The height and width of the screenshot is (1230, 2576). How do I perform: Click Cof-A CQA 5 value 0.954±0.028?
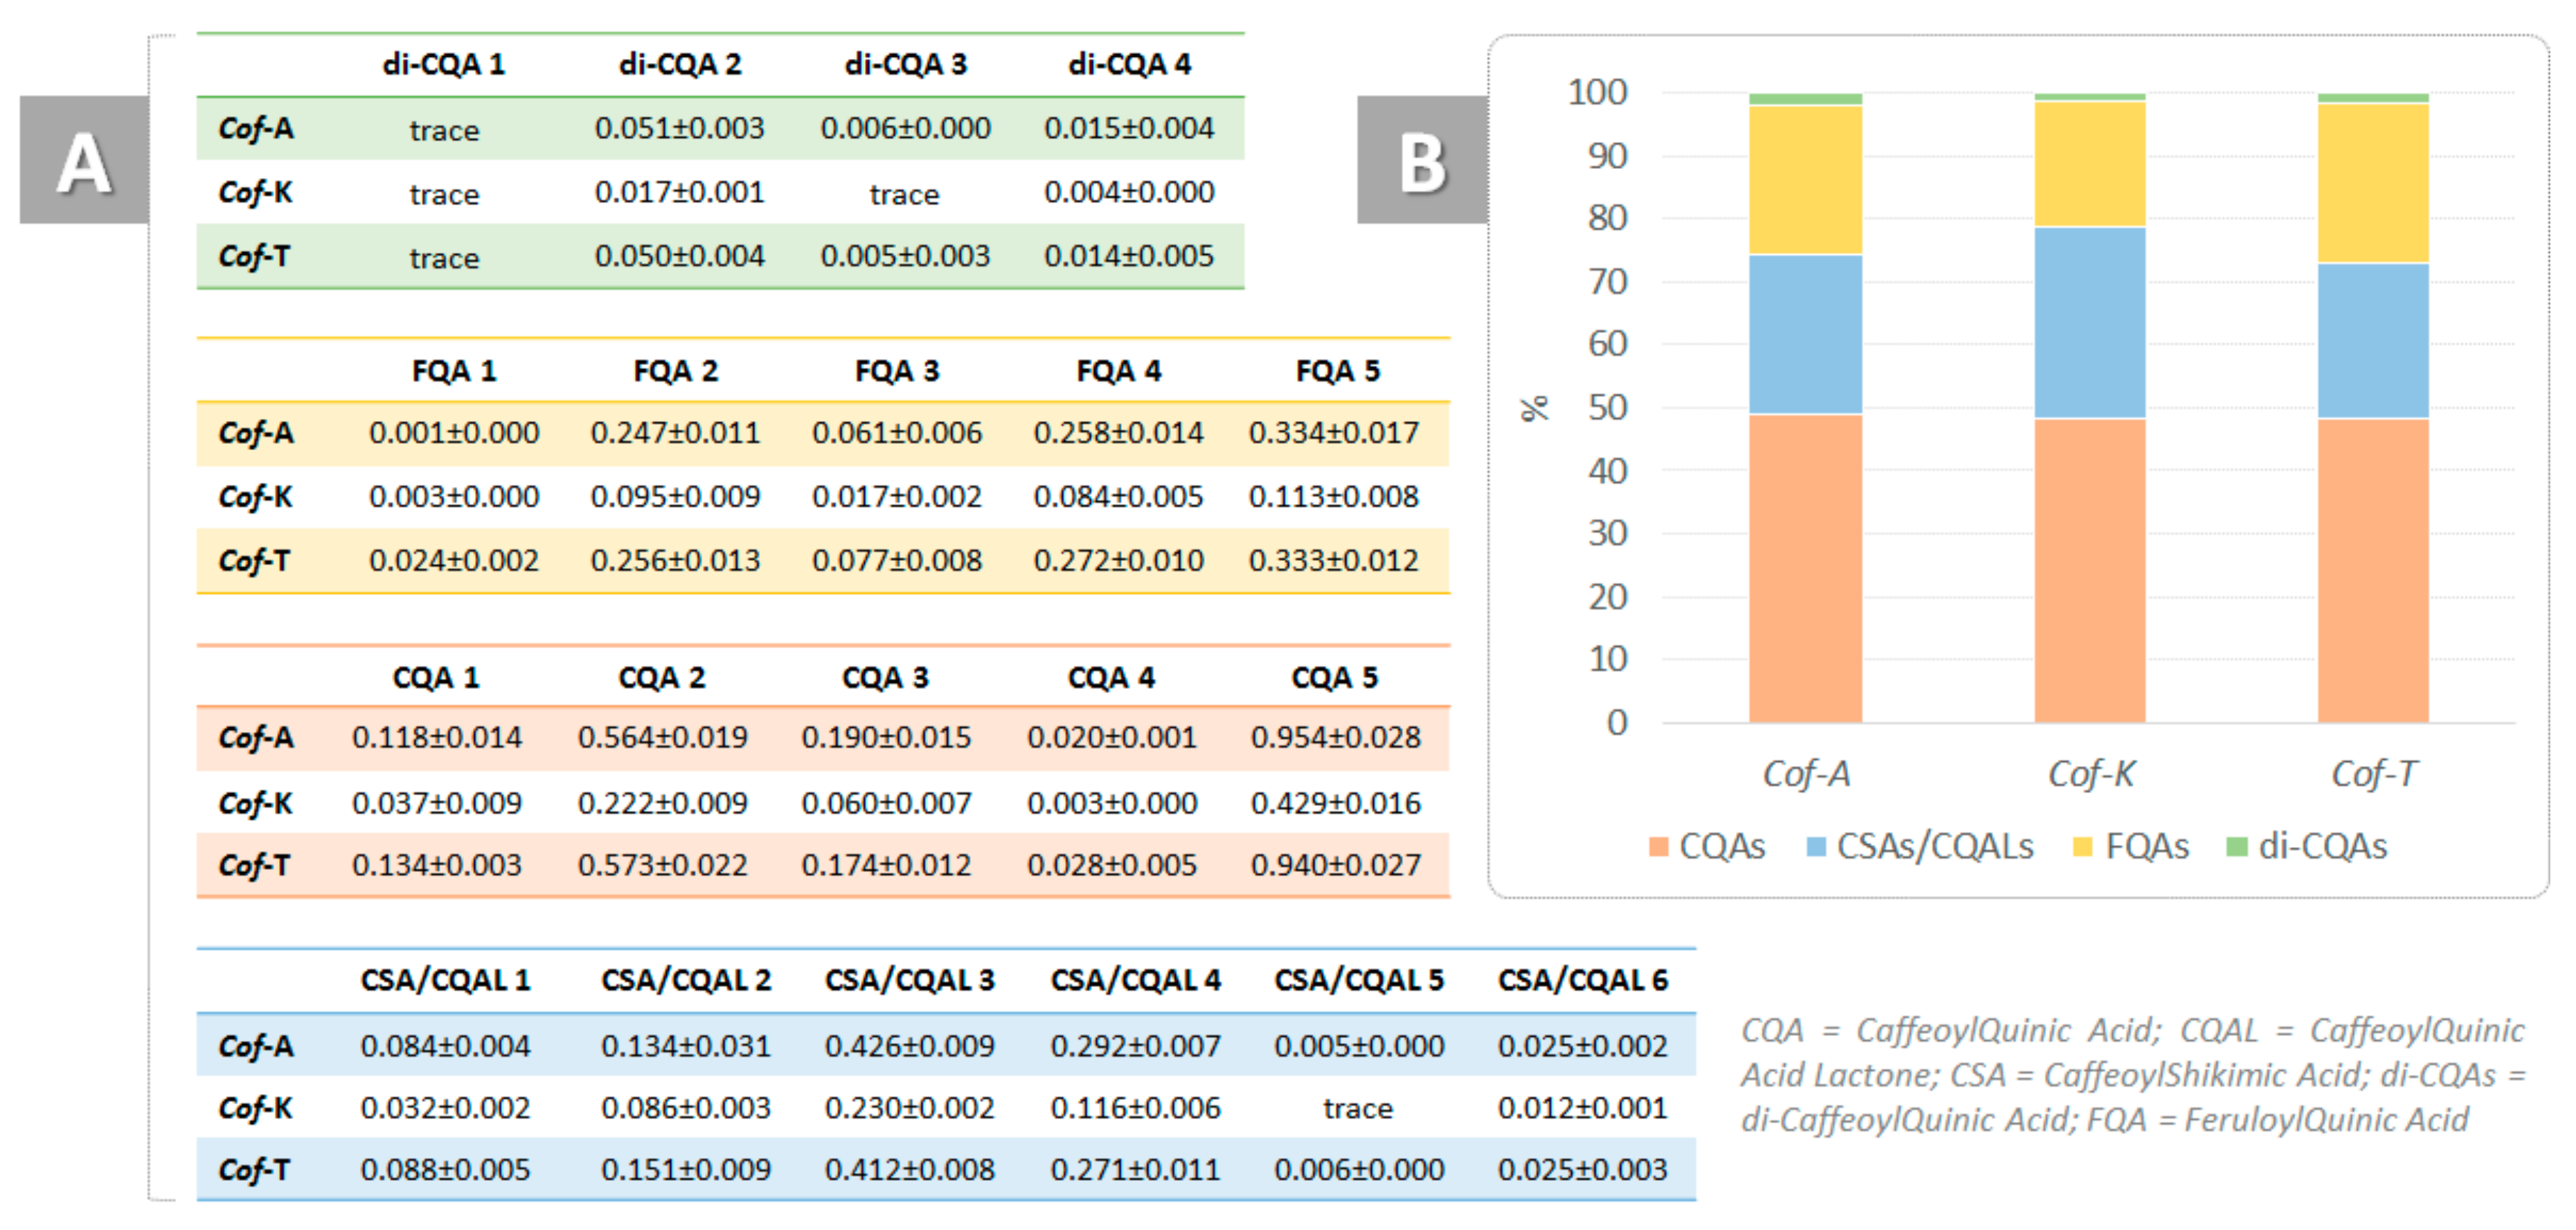[x=1335, y=738]
